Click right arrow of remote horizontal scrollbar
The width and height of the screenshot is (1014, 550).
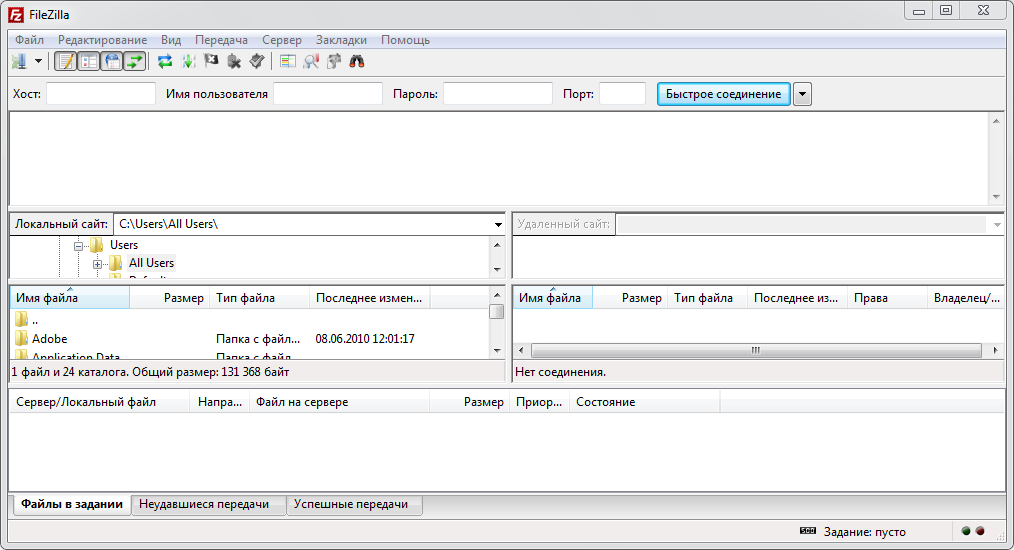[995, 350]
